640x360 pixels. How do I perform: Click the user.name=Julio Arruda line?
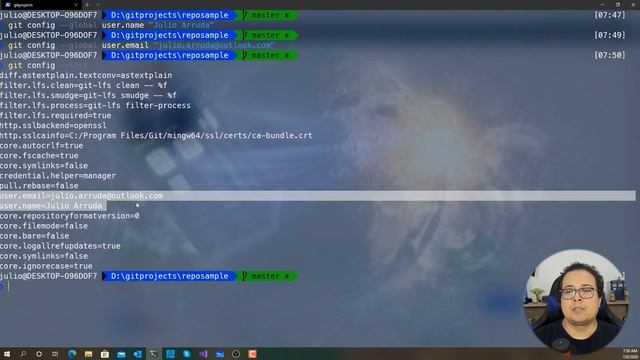coord(51,206)
